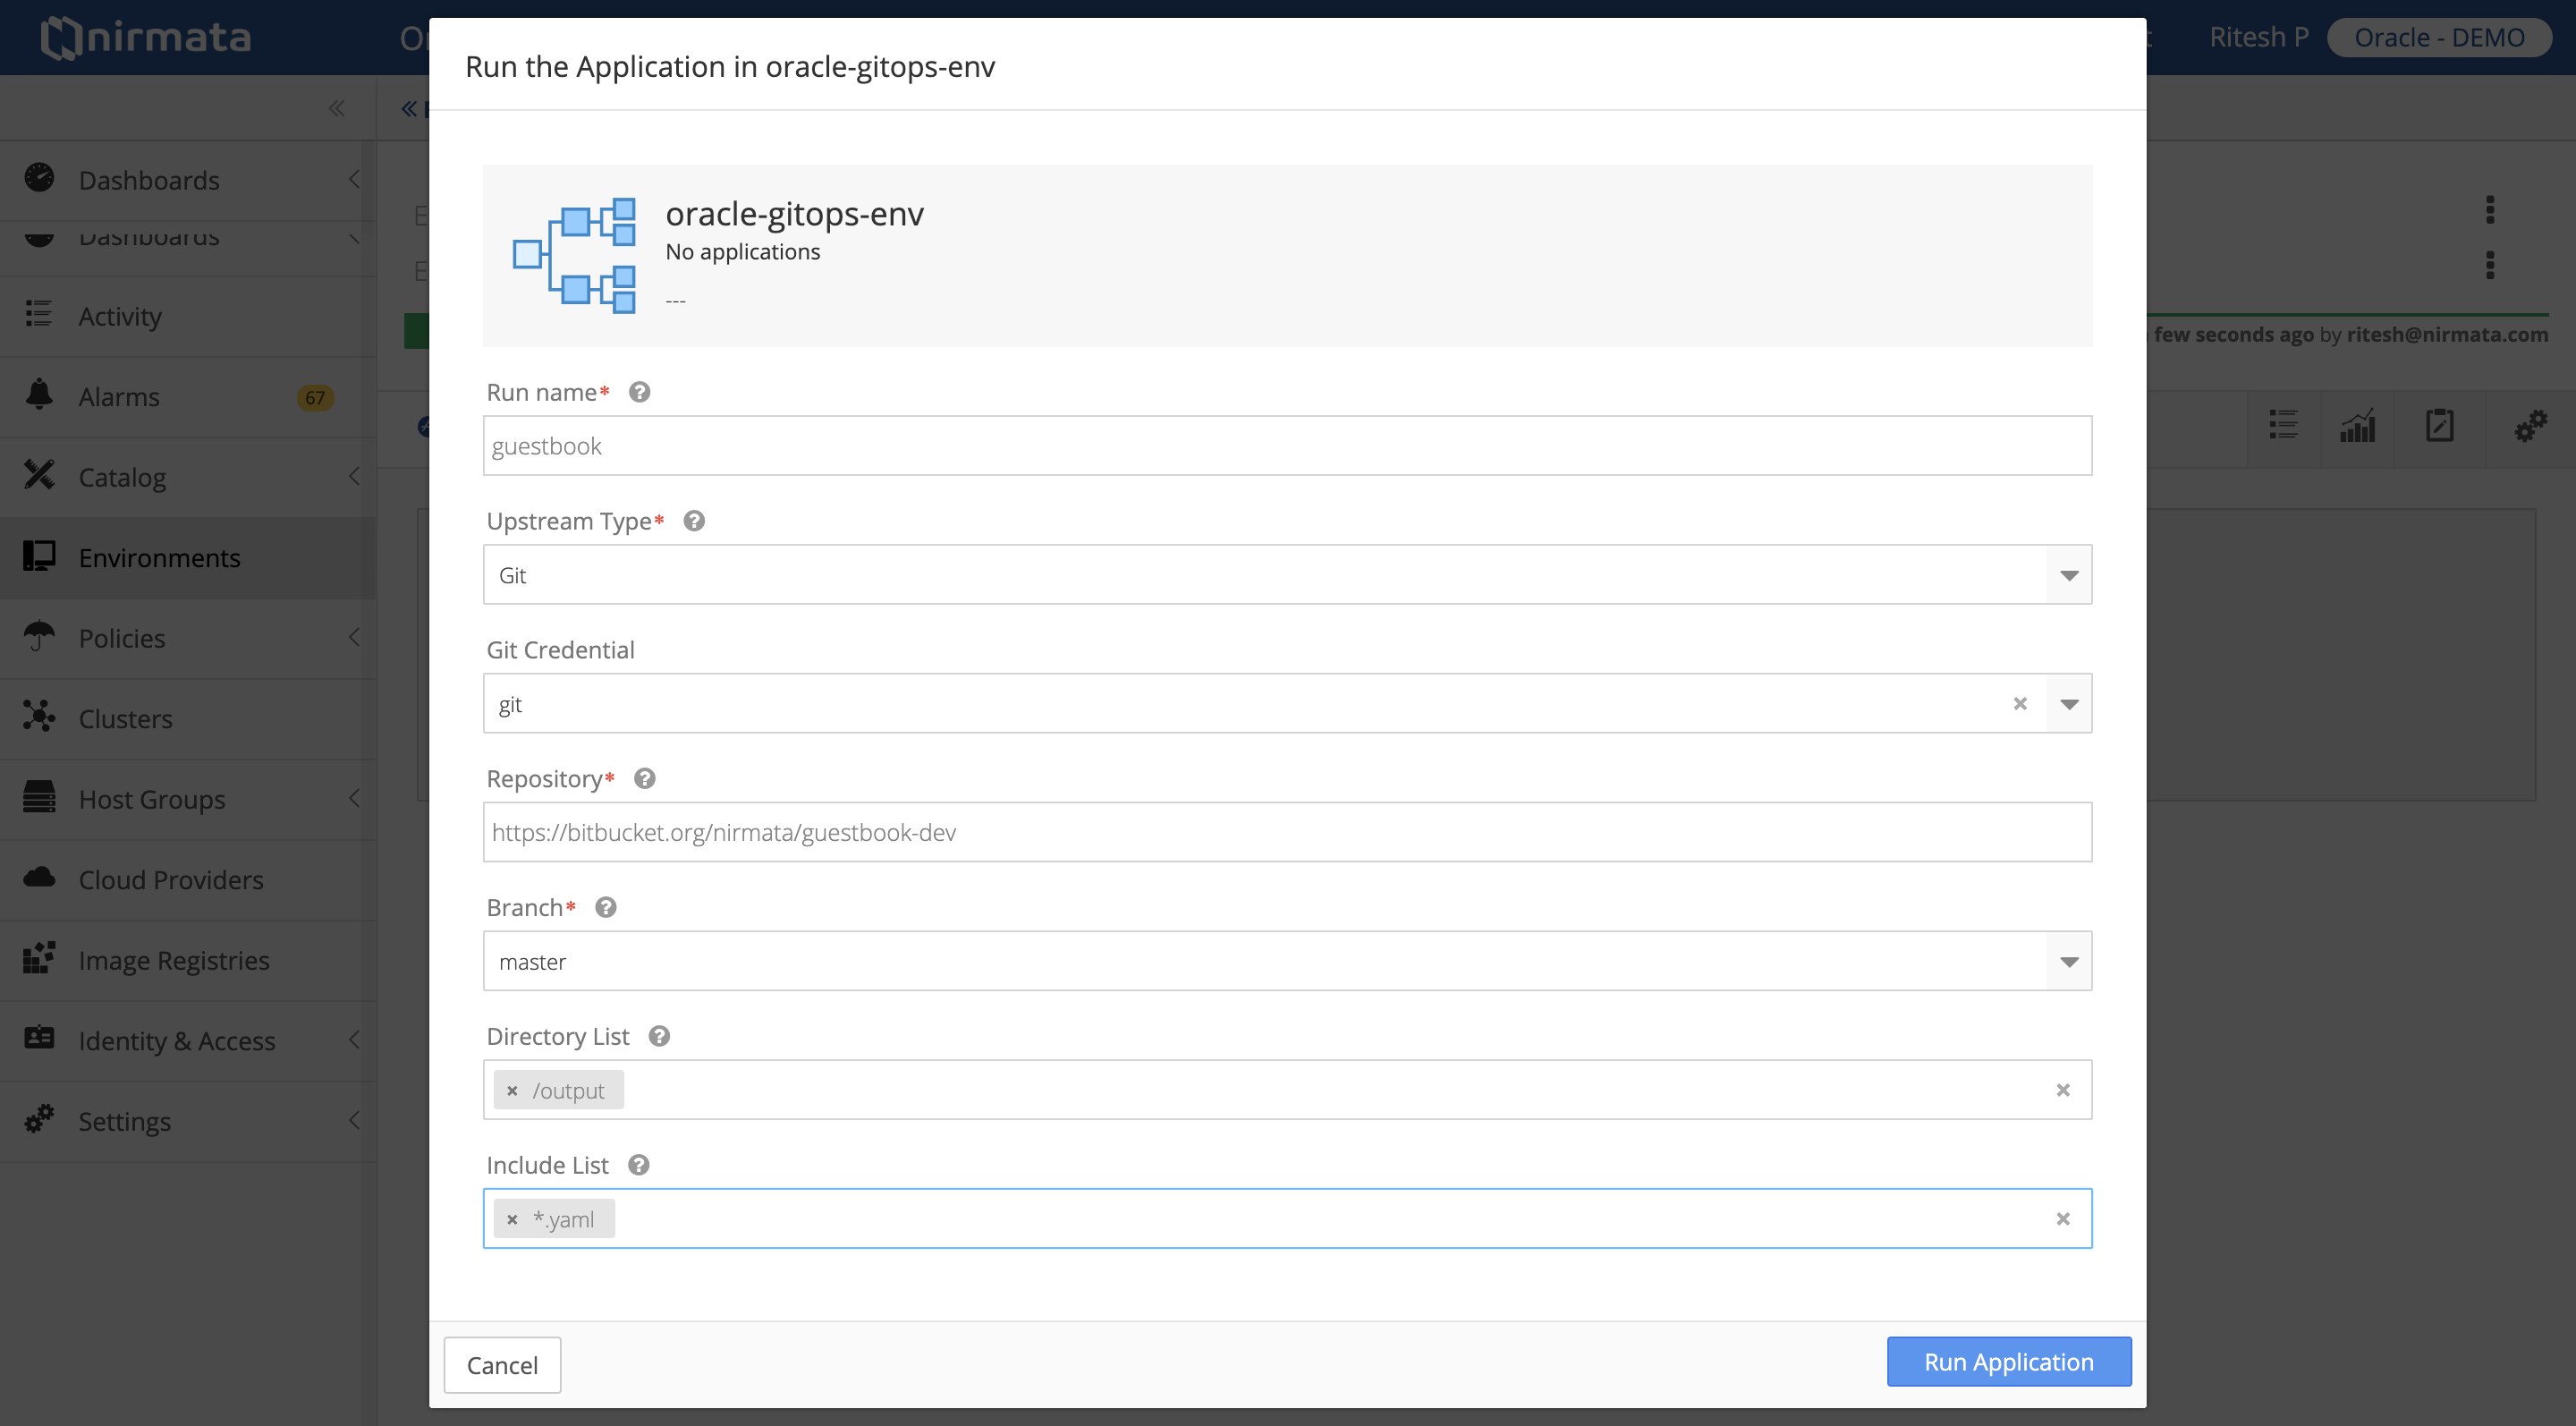Switch to the analytics chart view
Viewport: 2576px width, 1426px height.
pos(2359,427)
